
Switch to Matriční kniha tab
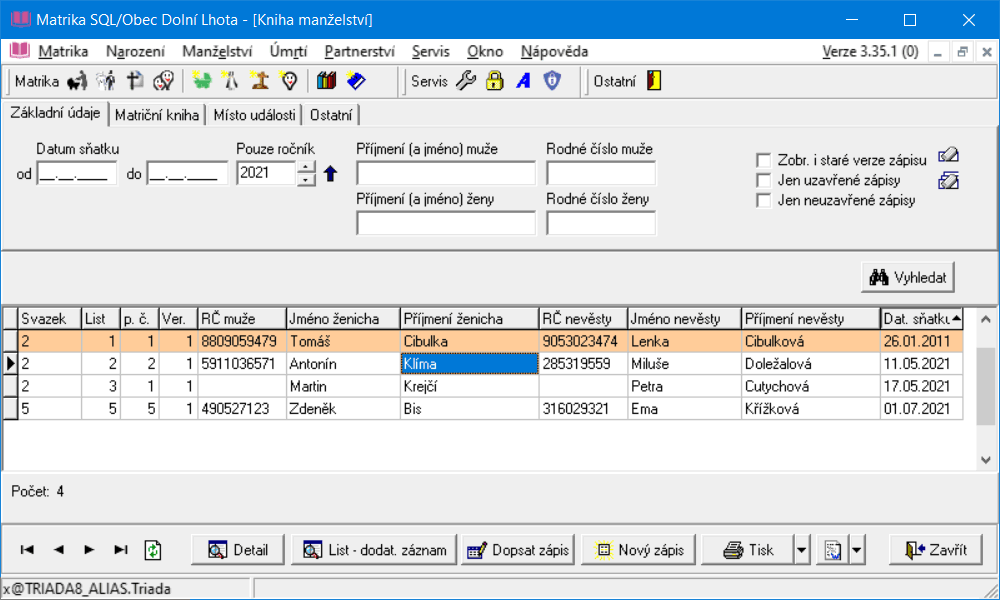click(157, 115)
